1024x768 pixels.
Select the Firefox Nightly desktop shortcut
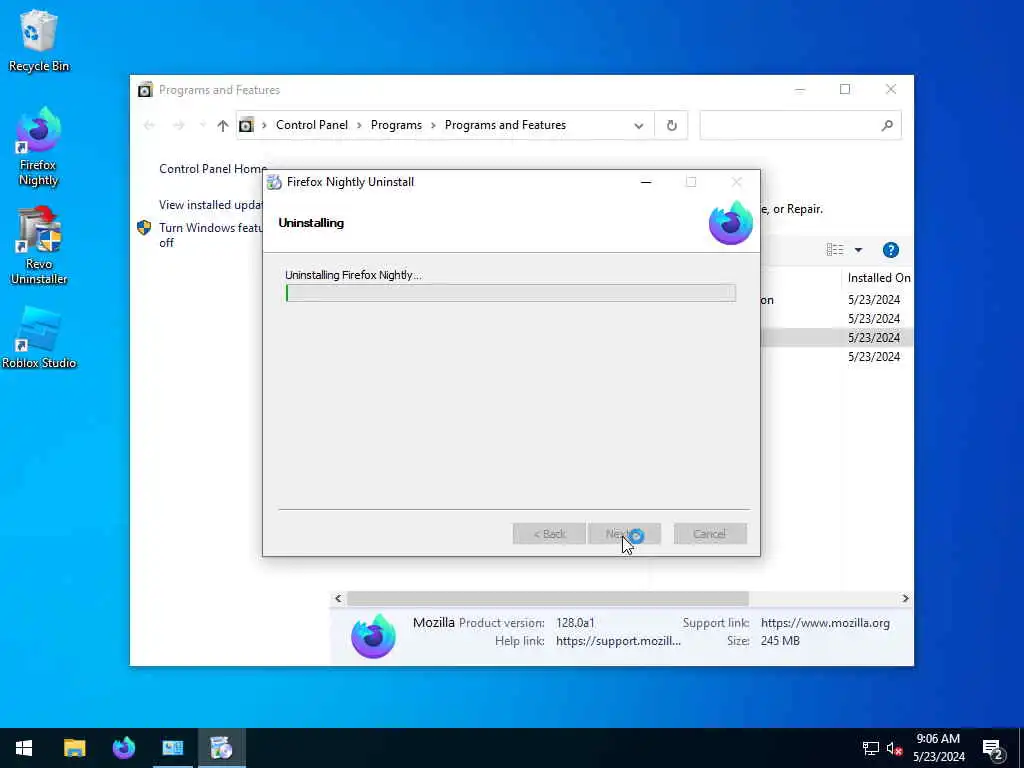tap(39, 147)
